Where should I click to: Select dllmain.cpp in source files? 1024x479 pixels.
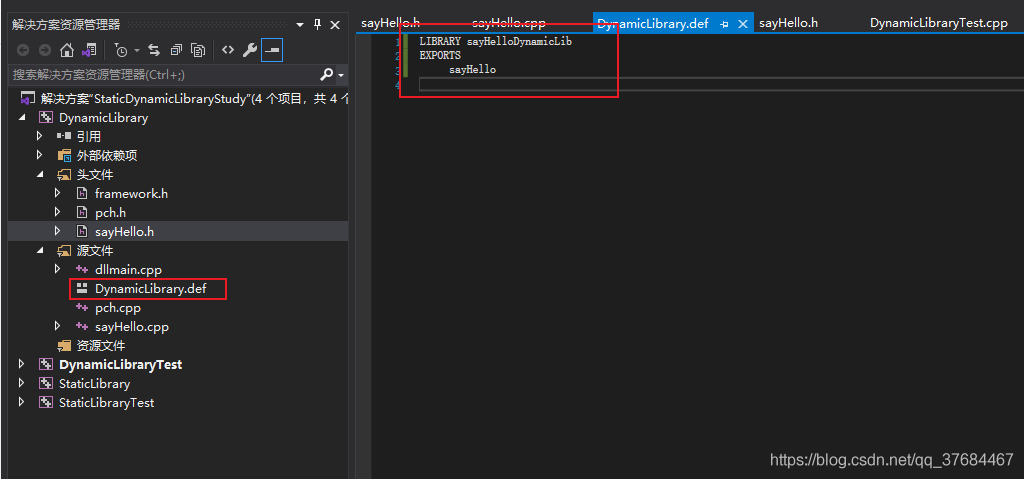tap(128, 269)
